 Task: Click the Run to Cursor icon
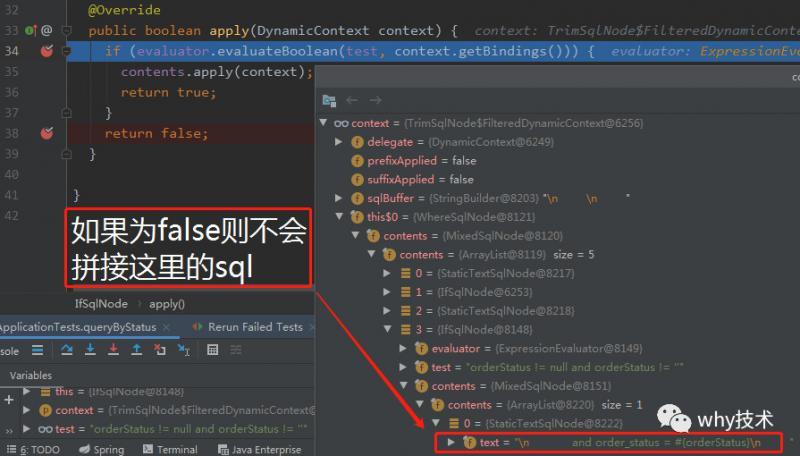coord(184,350)
